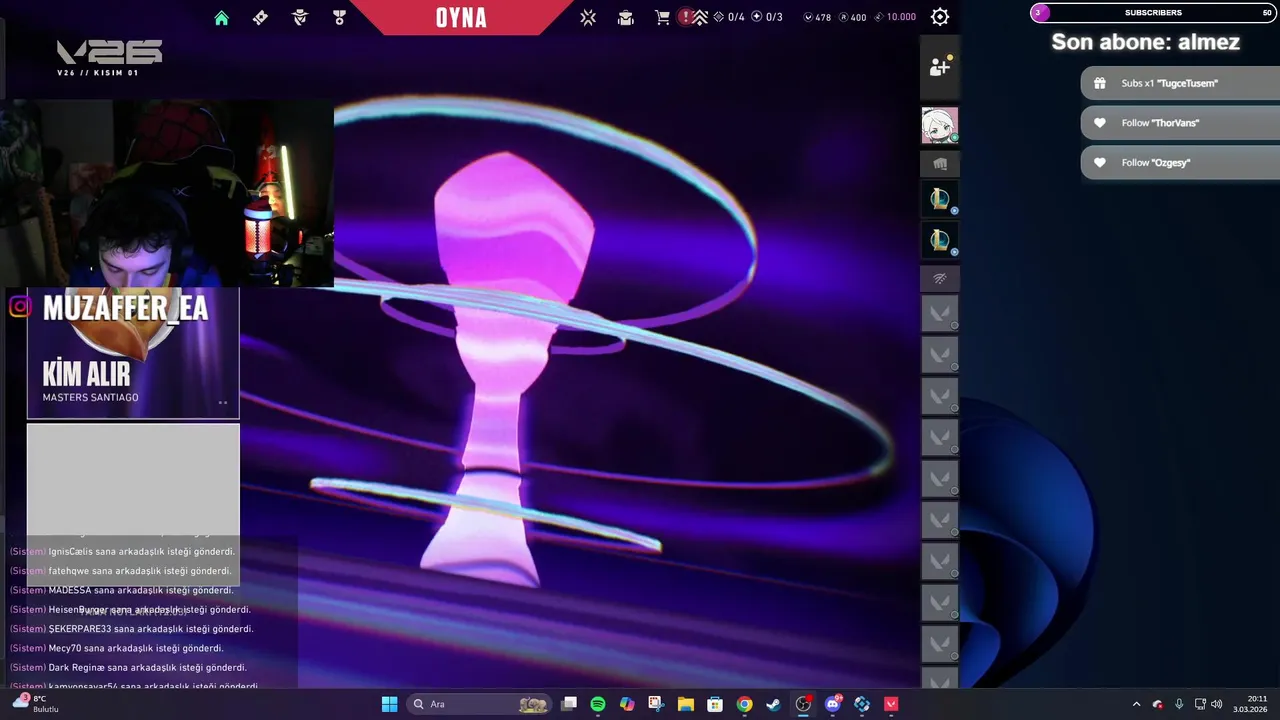This screenshot has width=1280, height=720.
Task: Open the Windows Start menu
Action: pos(389,704)
